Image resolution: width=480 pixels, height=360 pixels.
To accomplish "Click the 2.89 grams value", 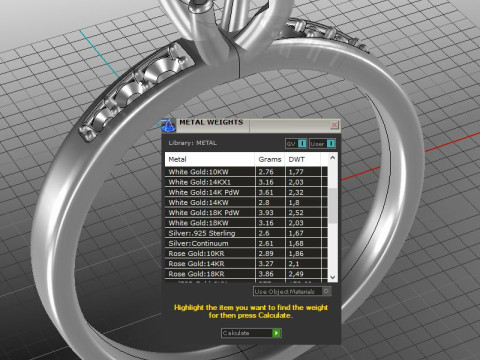I will pos(266,253).
